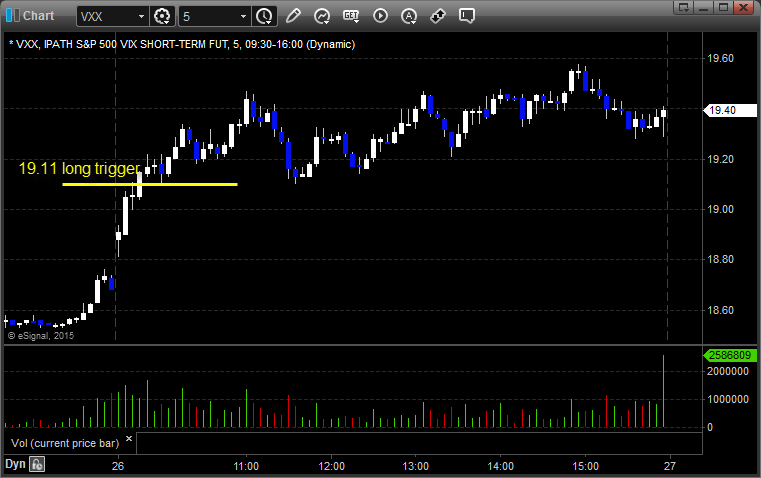Maximize the chart window
This screenshot has height=478, width=761.
(723, 7)
